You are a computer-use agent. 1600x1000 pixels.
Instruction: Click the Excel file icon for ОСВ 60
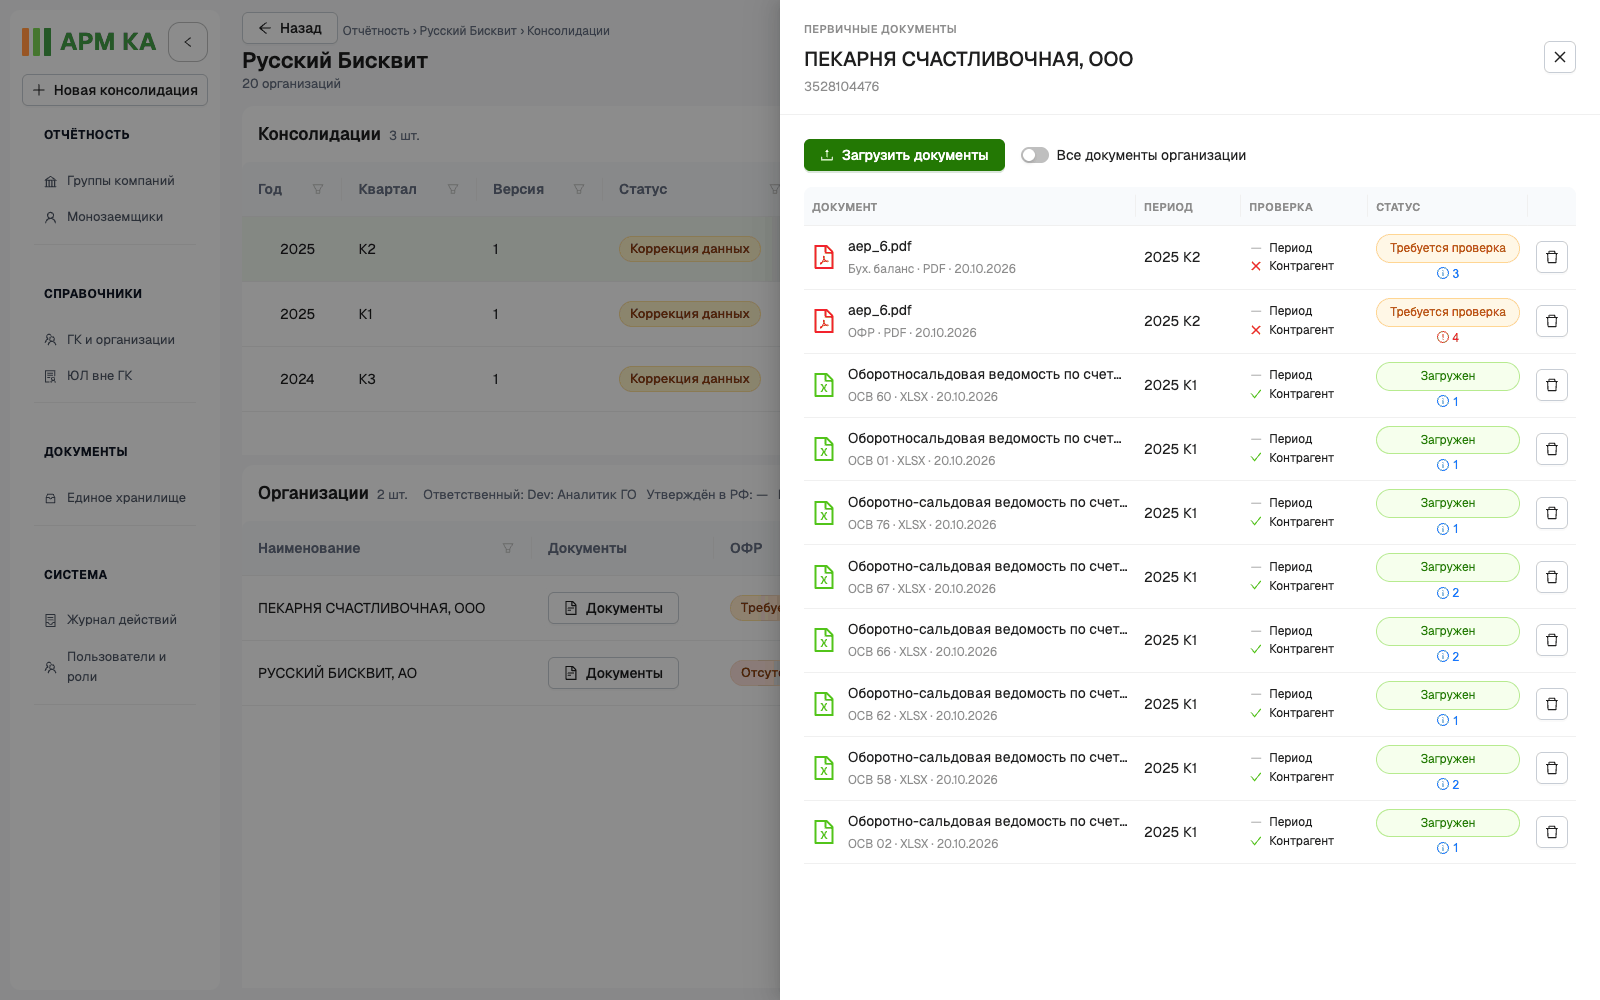coord(824,385)
